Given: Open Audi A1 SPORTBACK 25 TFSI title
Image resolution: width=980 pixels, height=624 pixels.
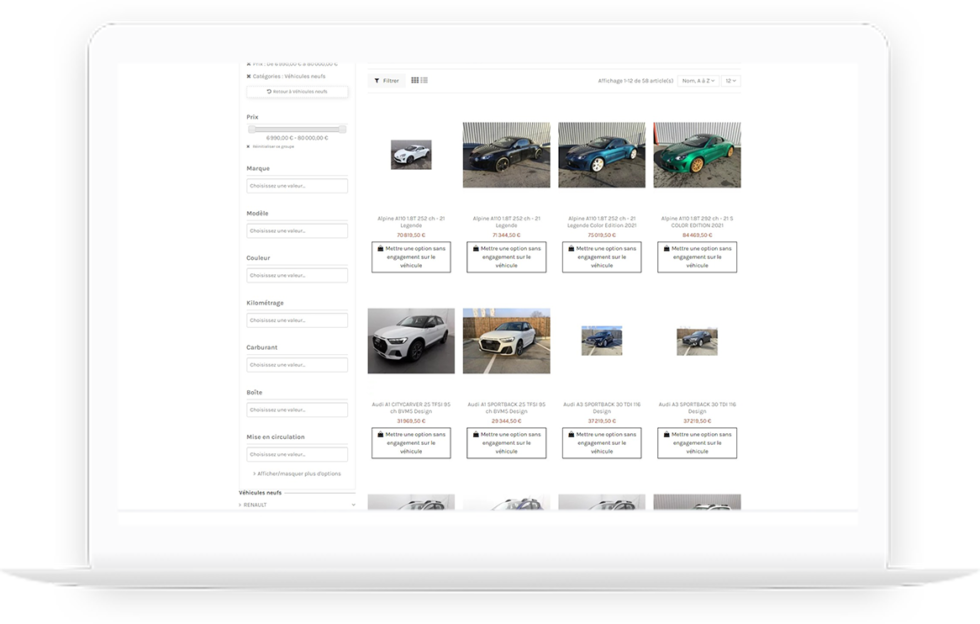Looking at the screenshot, I should [x=506, y=408].
